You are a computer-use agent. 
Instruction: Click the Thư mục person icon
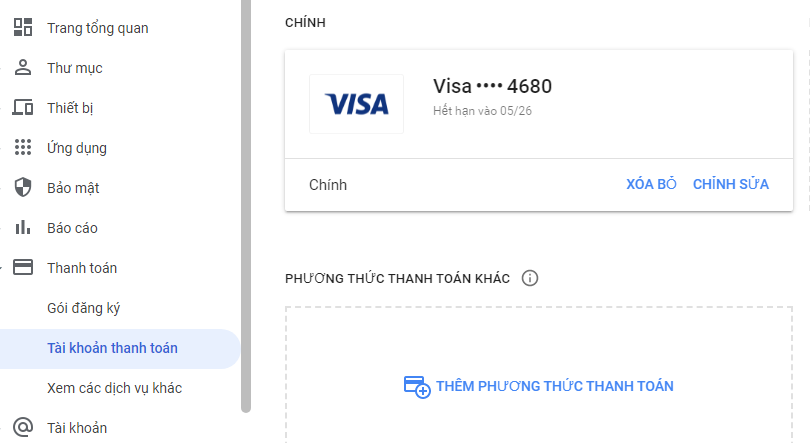[22, 68]
